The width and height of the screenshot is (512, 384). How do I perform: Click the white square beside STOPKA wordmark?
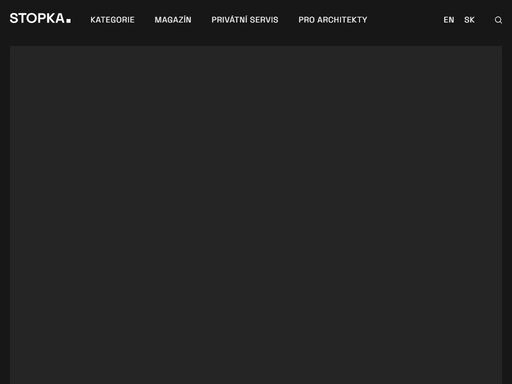coord(68,21)
